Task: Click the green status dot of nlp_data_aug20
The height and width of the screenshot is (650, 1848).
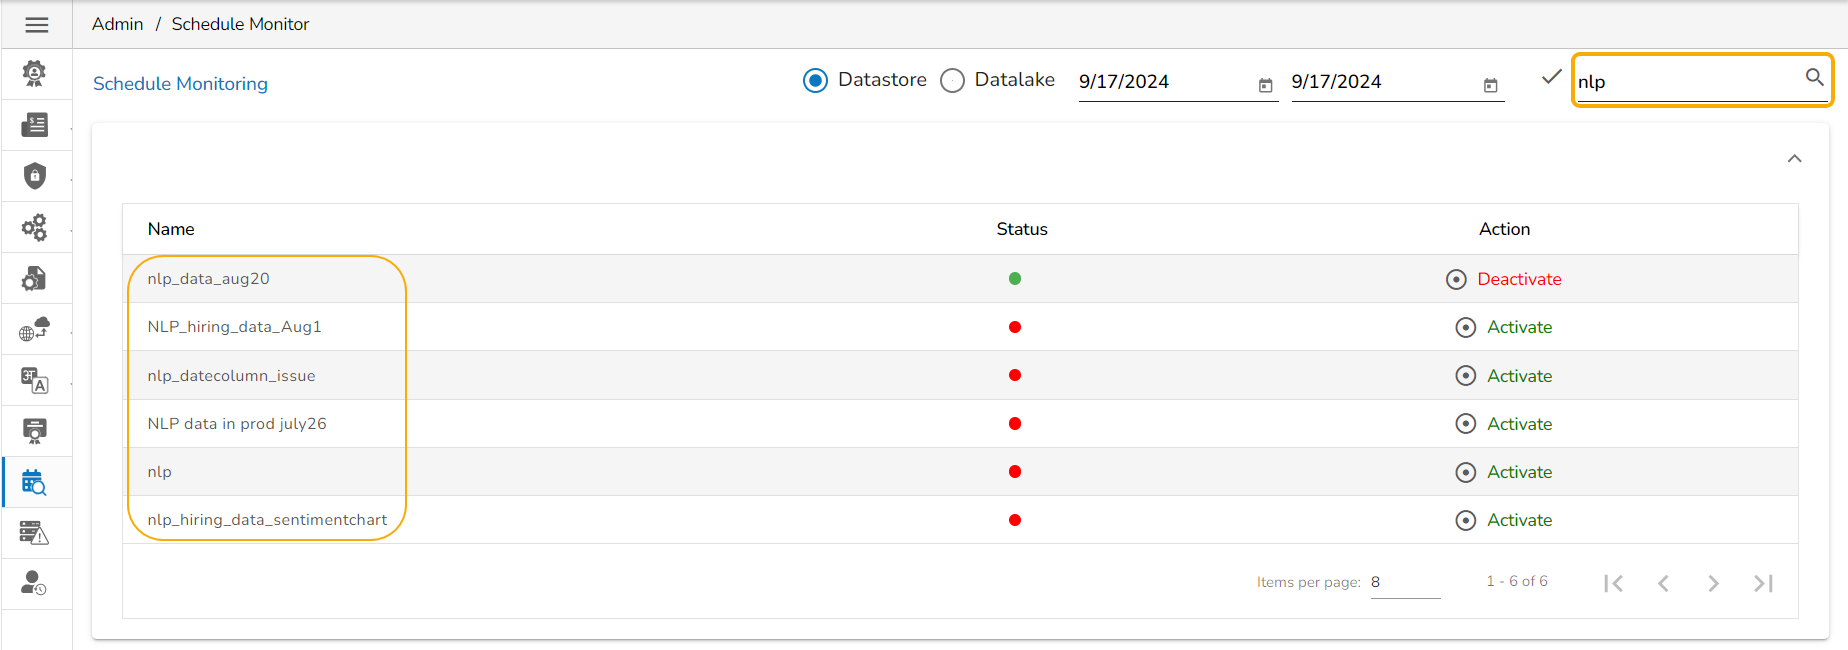Action: point(1015,279)
